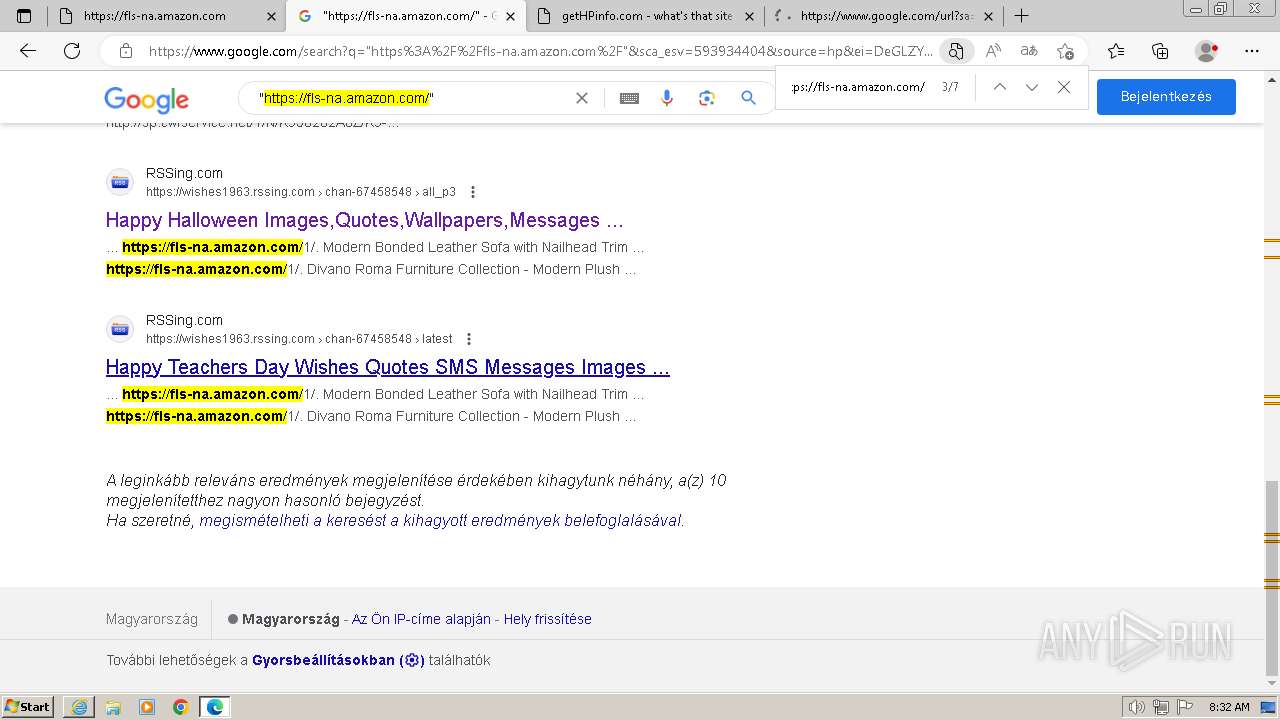Open the Windows Start menu

(28, 707)
